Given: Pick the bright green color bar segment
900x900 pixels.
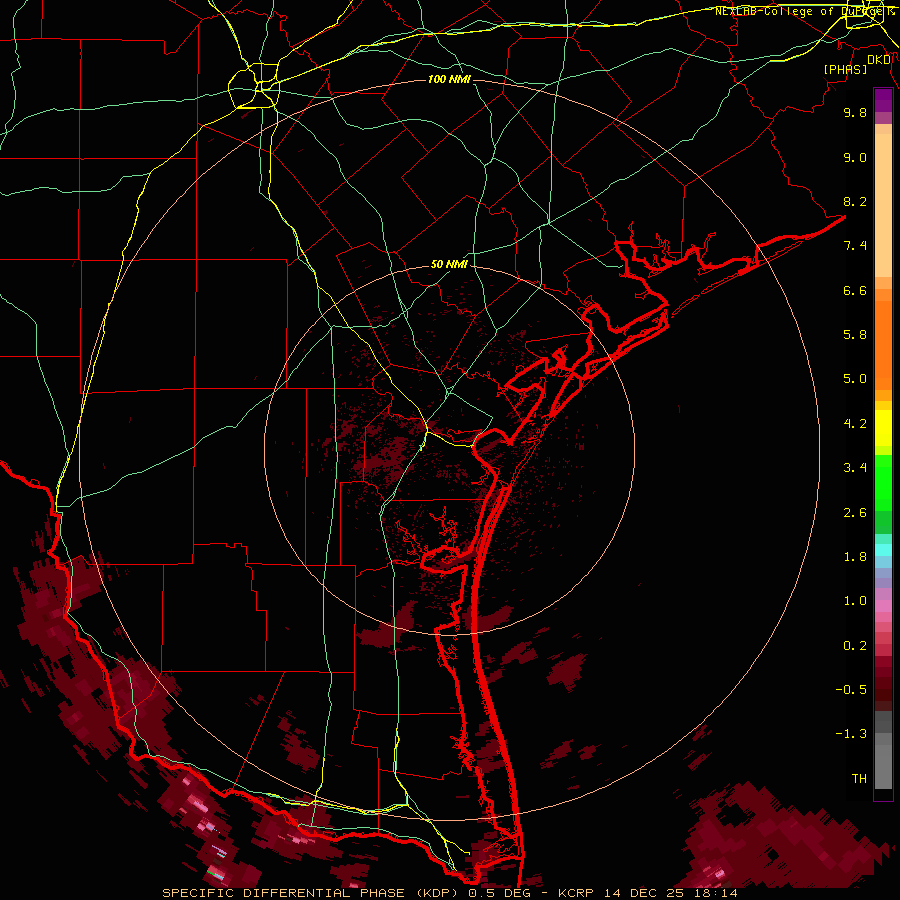Looking at the screenshot, I should point(883,483).
